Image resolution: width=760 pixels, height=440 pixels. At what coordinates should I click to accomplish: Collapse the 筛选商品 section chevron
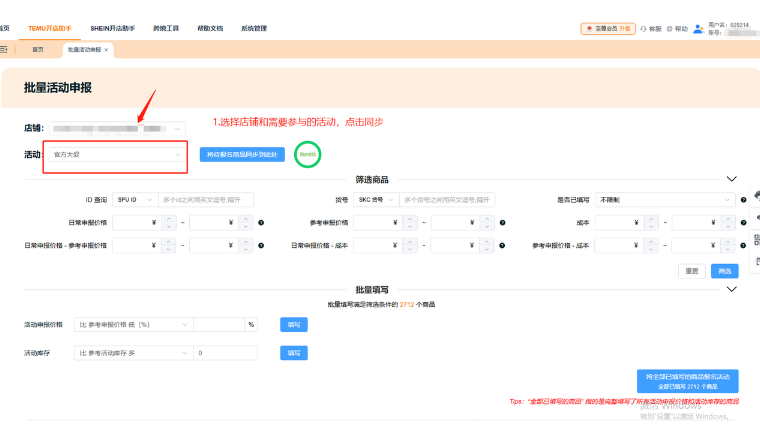point(732,179)
